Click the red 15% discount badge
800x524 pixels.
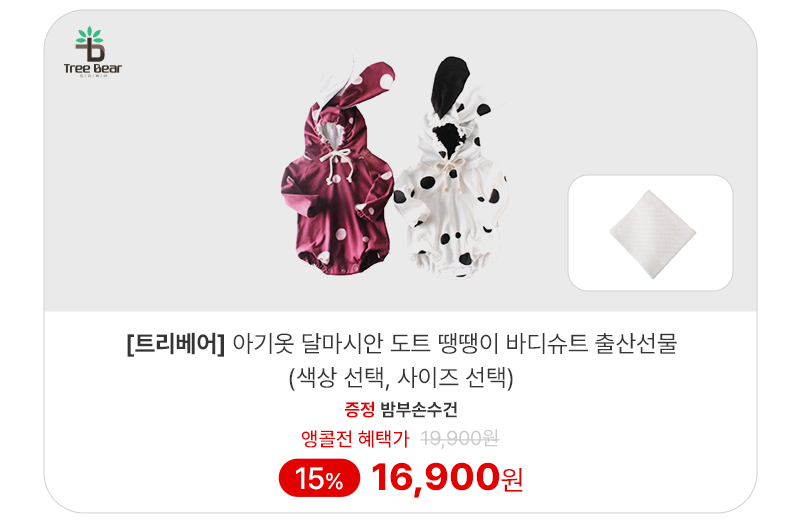pyautogui.click(x=319, y=478)
